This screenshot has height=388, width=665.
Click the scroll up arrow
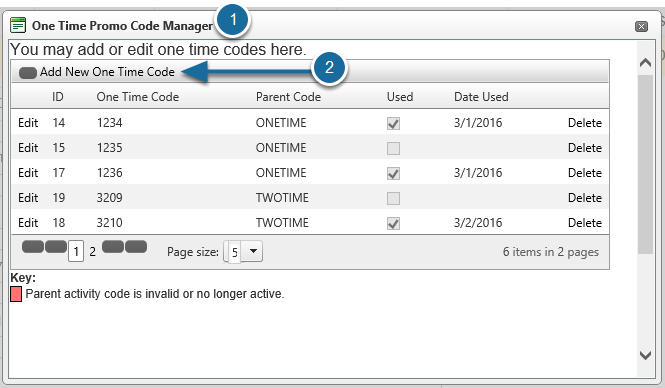click(x=645, y=63)
